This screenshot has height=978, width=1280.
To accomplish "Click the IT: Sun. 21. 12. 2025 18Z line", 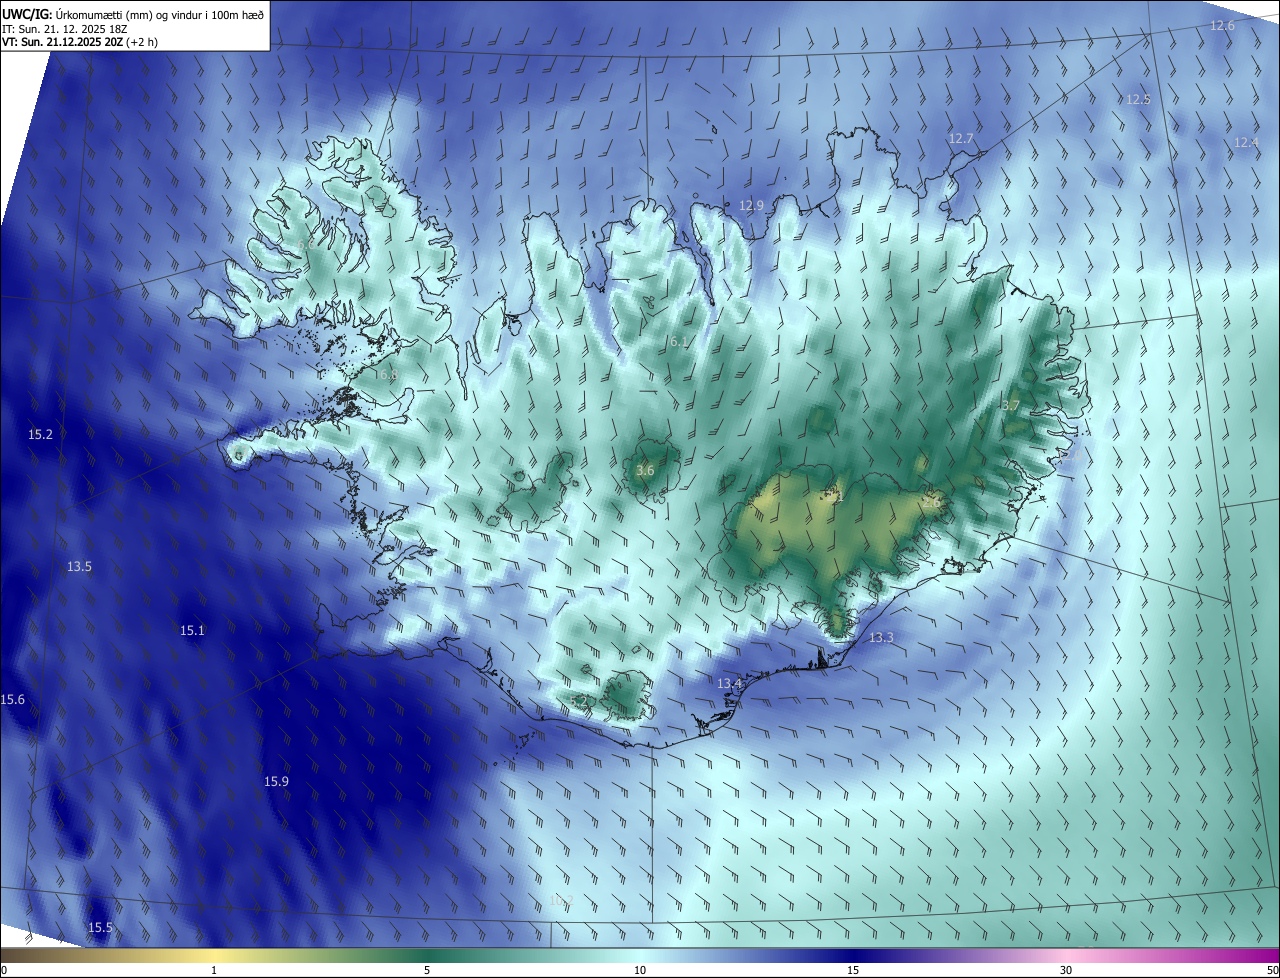I will [66, 28].
